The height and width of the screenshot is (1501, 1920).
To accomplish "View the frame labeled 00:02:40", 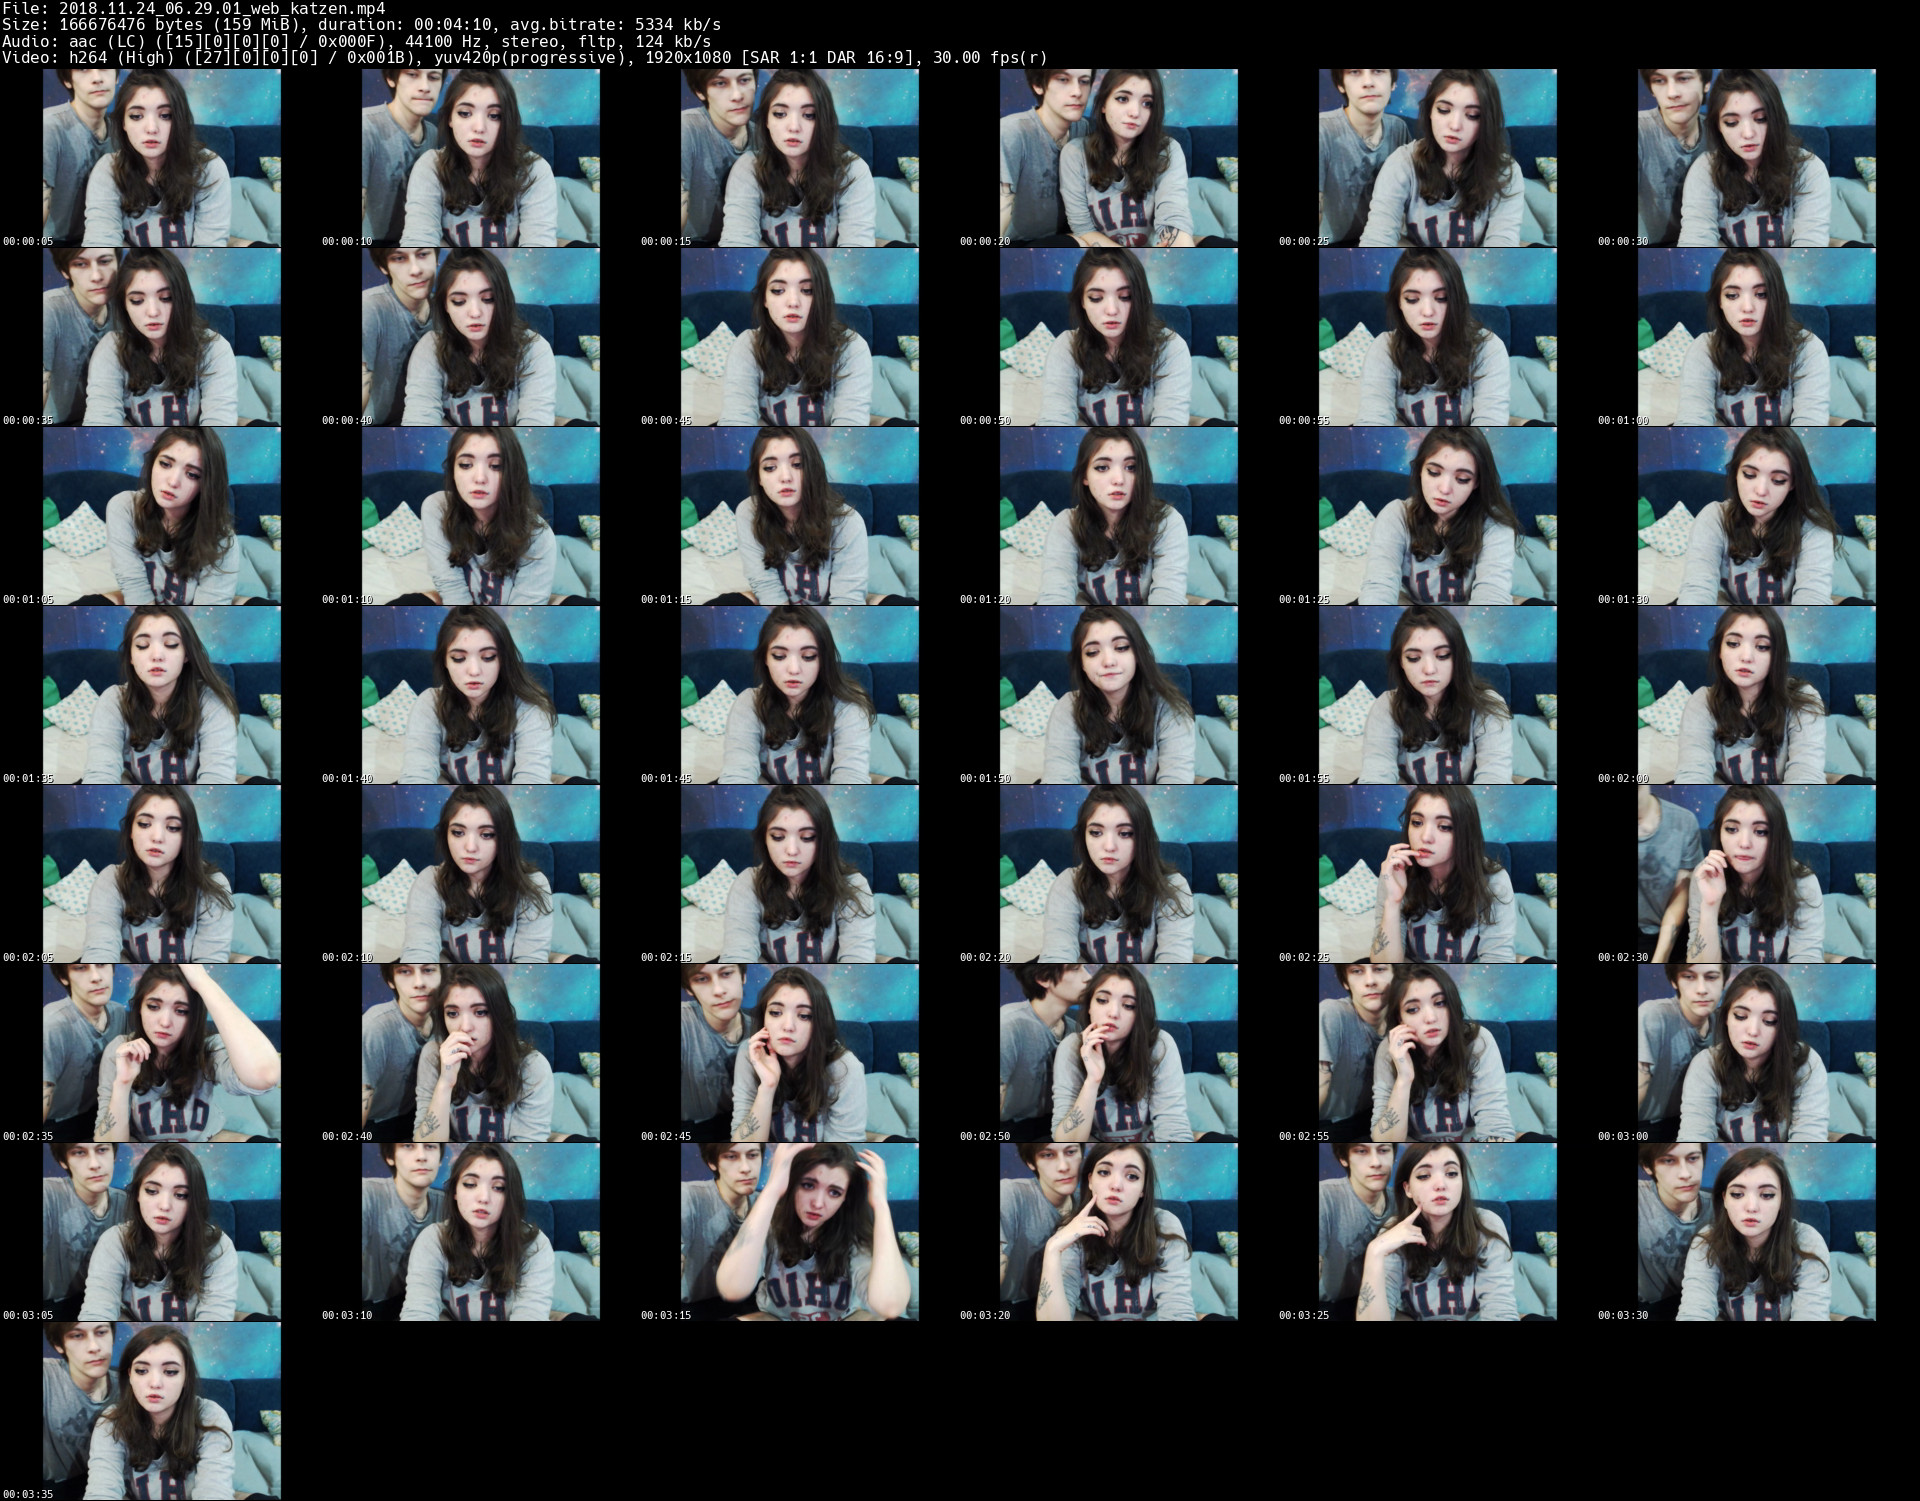I will click(x=481, y=1053).
